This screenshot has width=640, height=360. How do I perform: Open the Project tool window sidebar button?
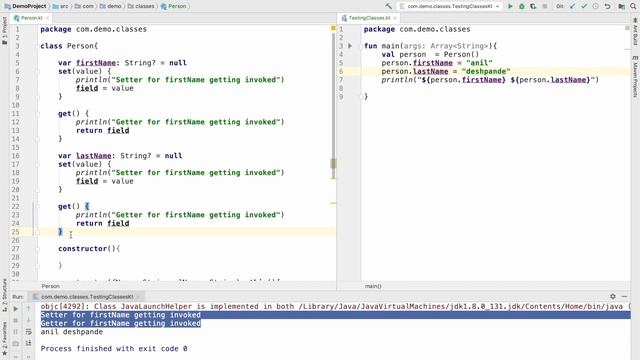[4, 31]
